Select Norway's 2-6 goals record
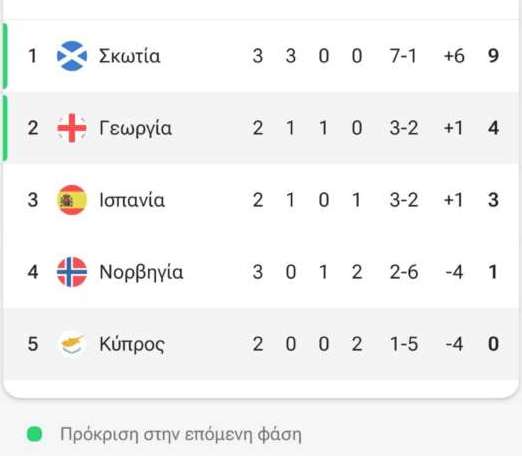This screenshot has width=522, height=456. (x=404, y=272)
